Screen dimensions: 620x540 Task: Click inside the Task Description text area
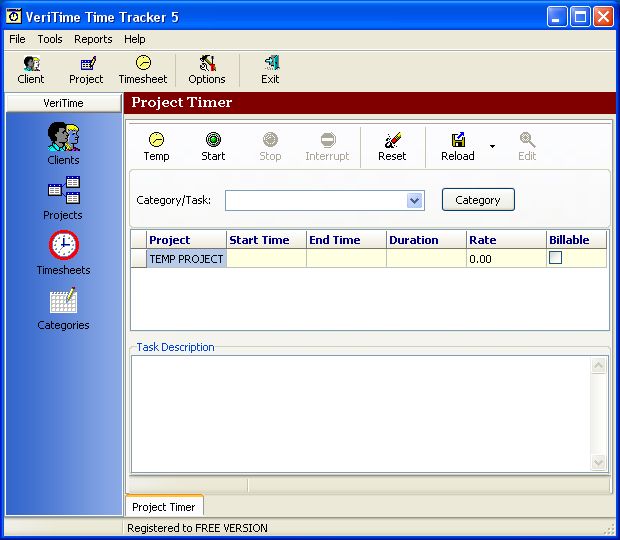tap(361, 413)
